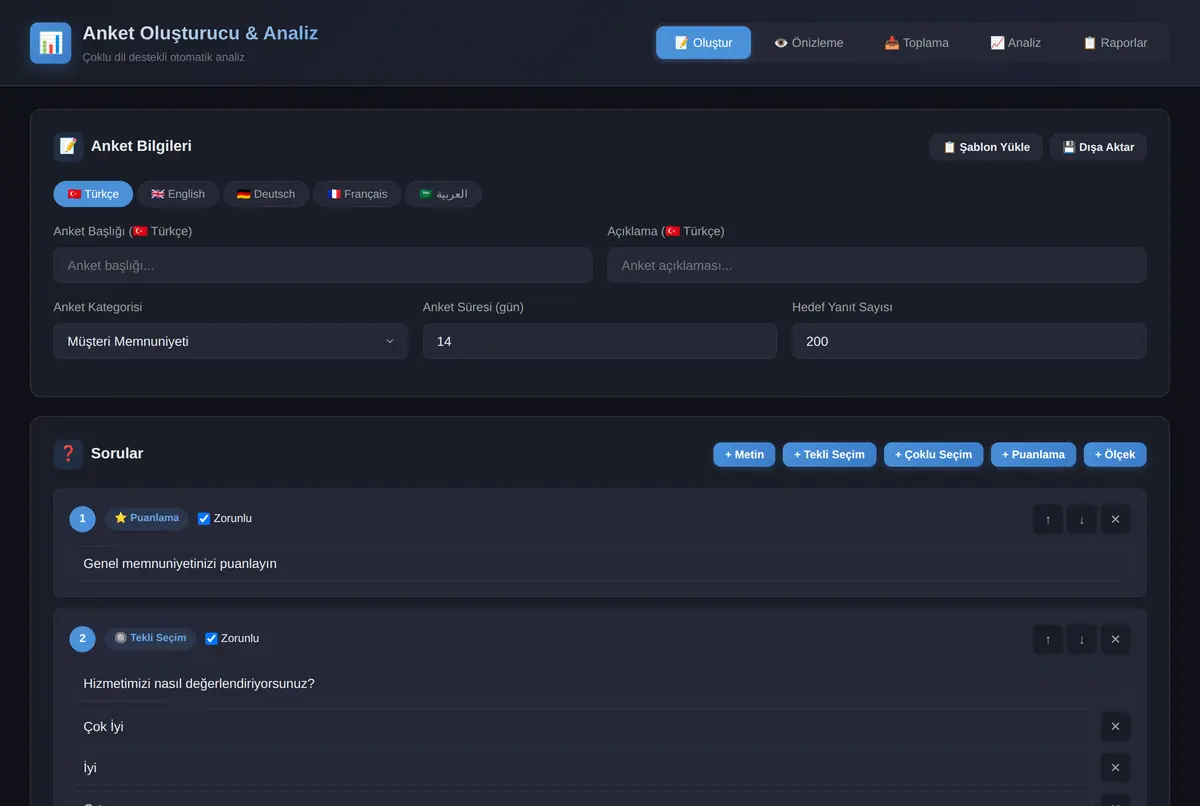Screen dimensions: 1200x806
Task: Click the Anket Süresi field
Action: tap(600, 341)
